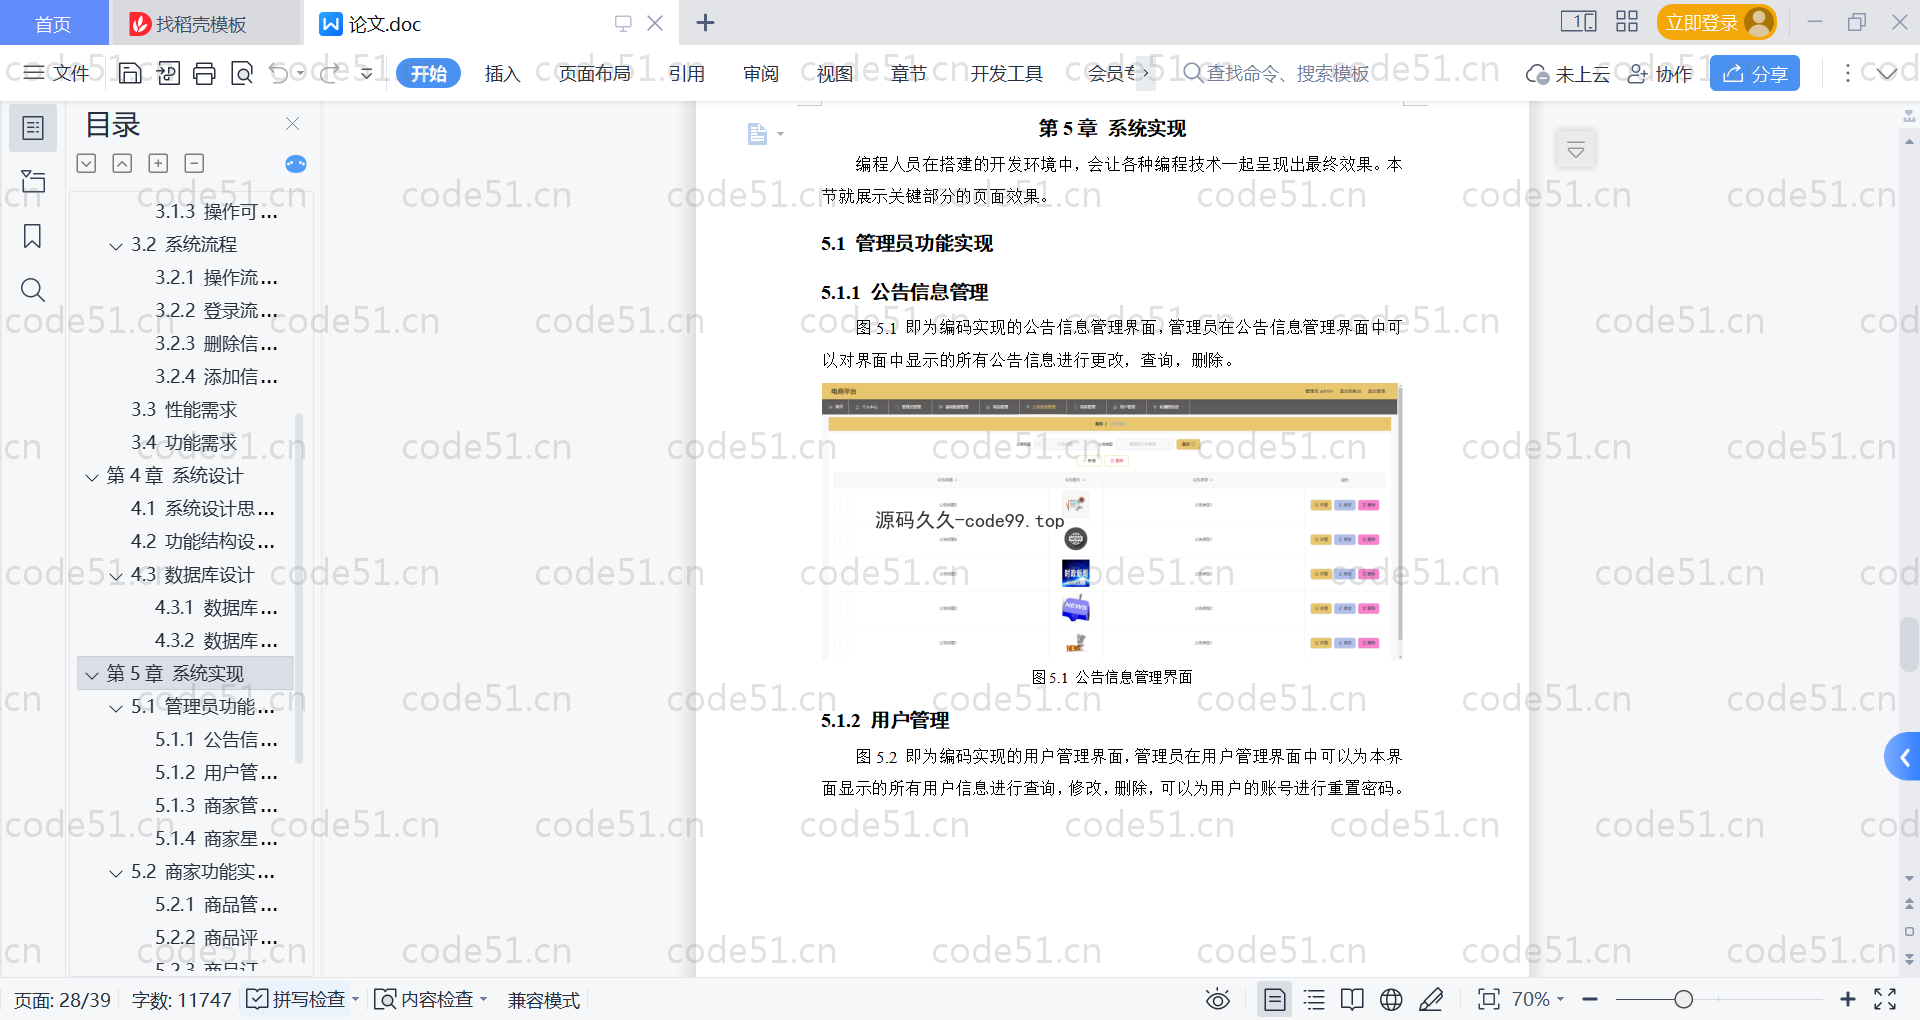Image resolution: width=1920 pixels, height=1020 pixels.
Task: Collapse the 第5章 系统实现 tree node
Action: point(92,675)
